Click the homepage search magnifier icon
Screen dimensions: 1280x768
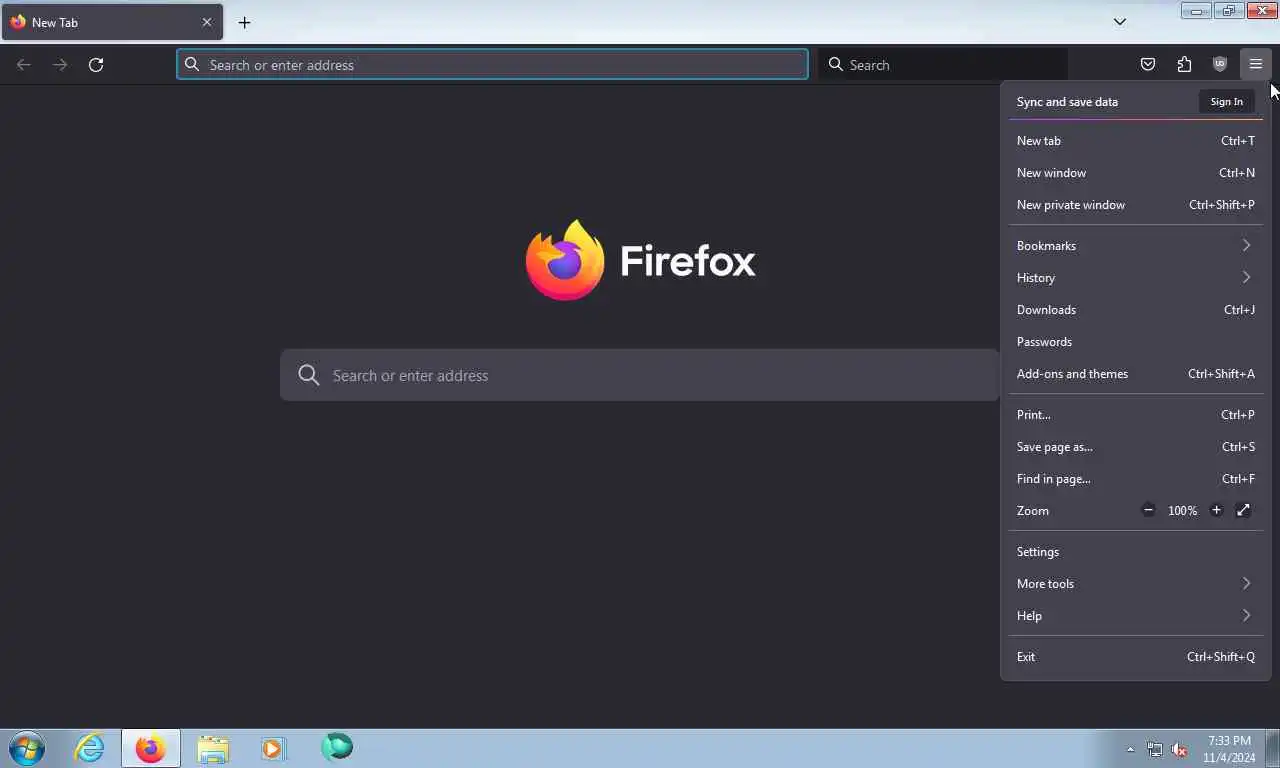(x=309, y=375)
